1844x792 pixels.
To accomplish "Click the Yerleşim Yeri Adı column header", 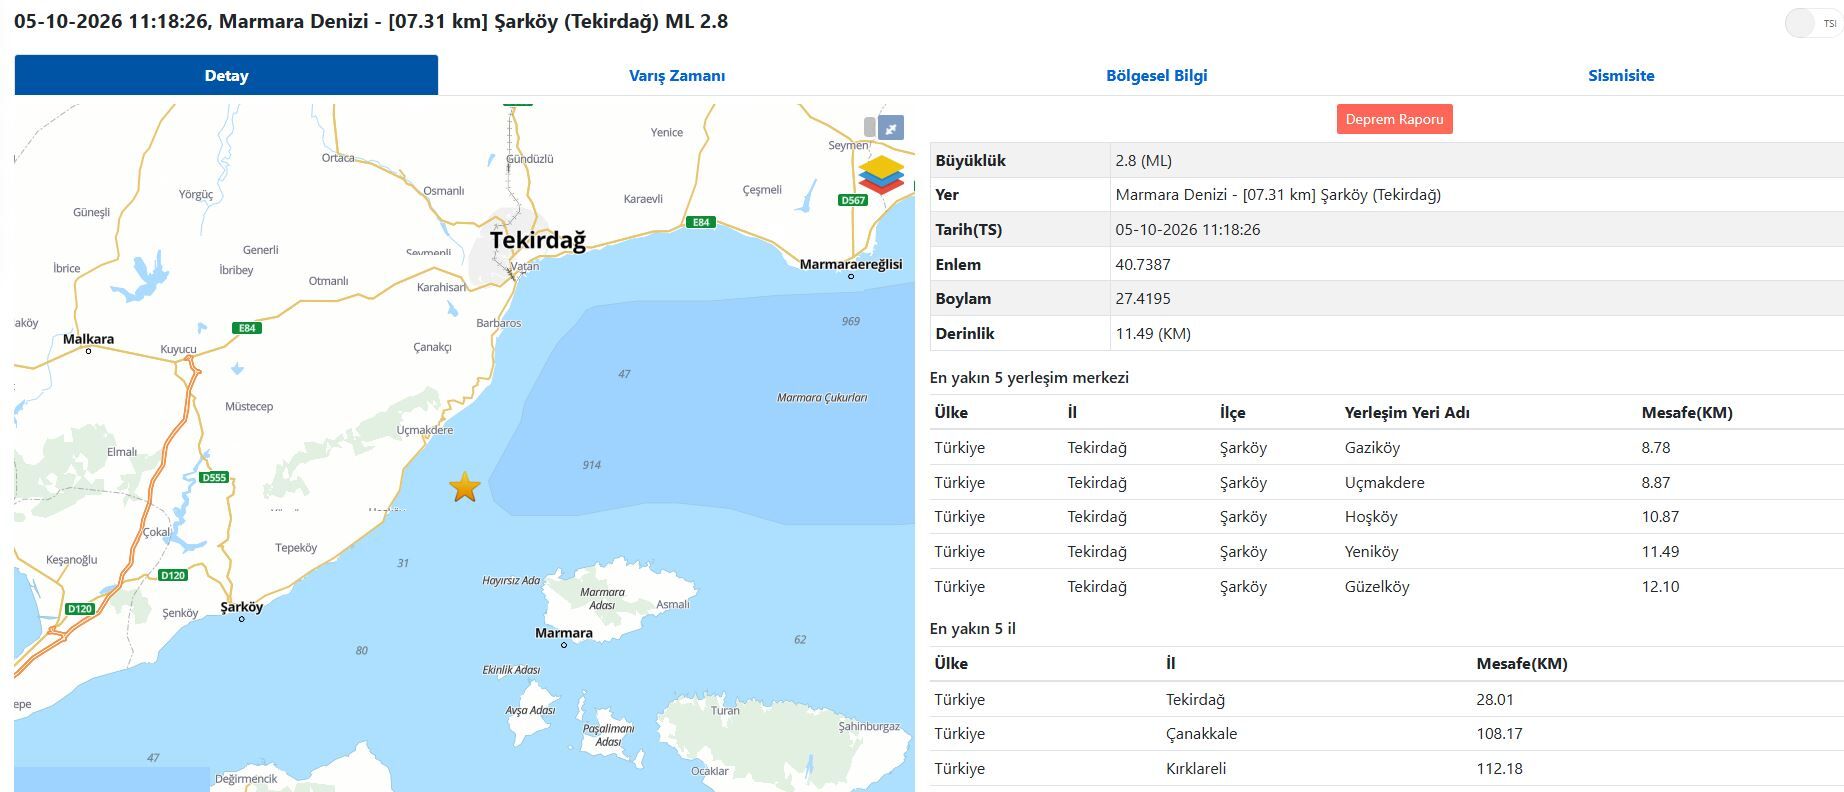I will click(1407, 412).
